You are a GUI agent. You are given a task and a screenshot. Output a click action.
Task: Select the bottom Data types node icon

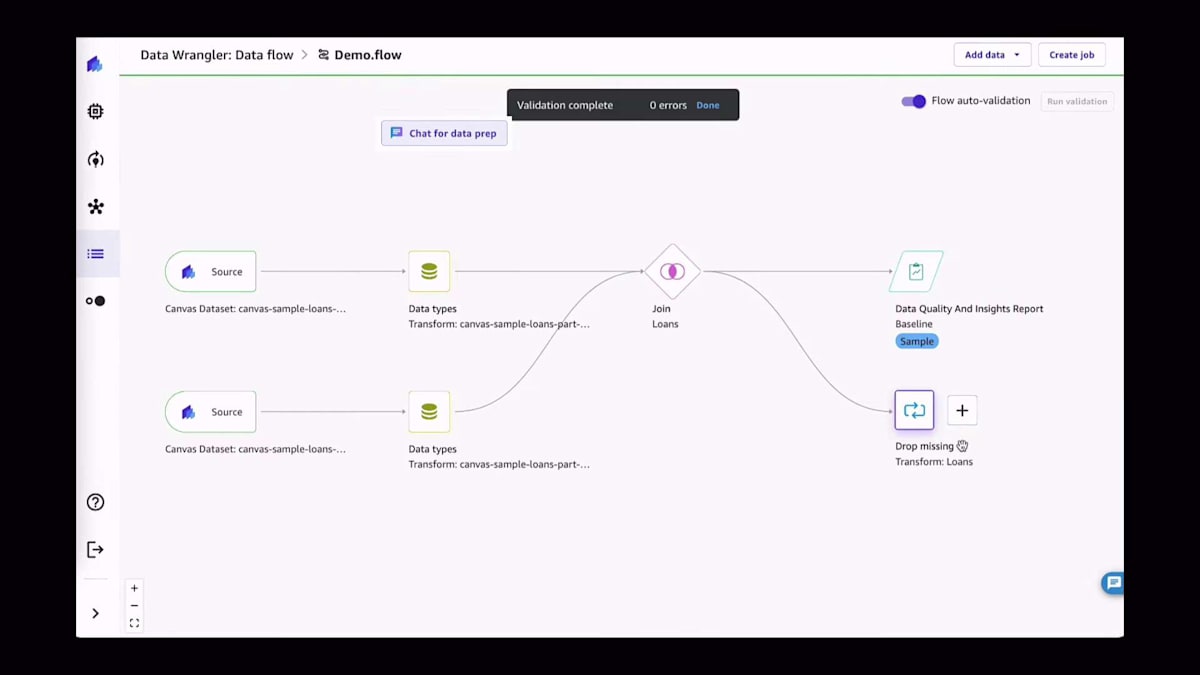[429, 411]
